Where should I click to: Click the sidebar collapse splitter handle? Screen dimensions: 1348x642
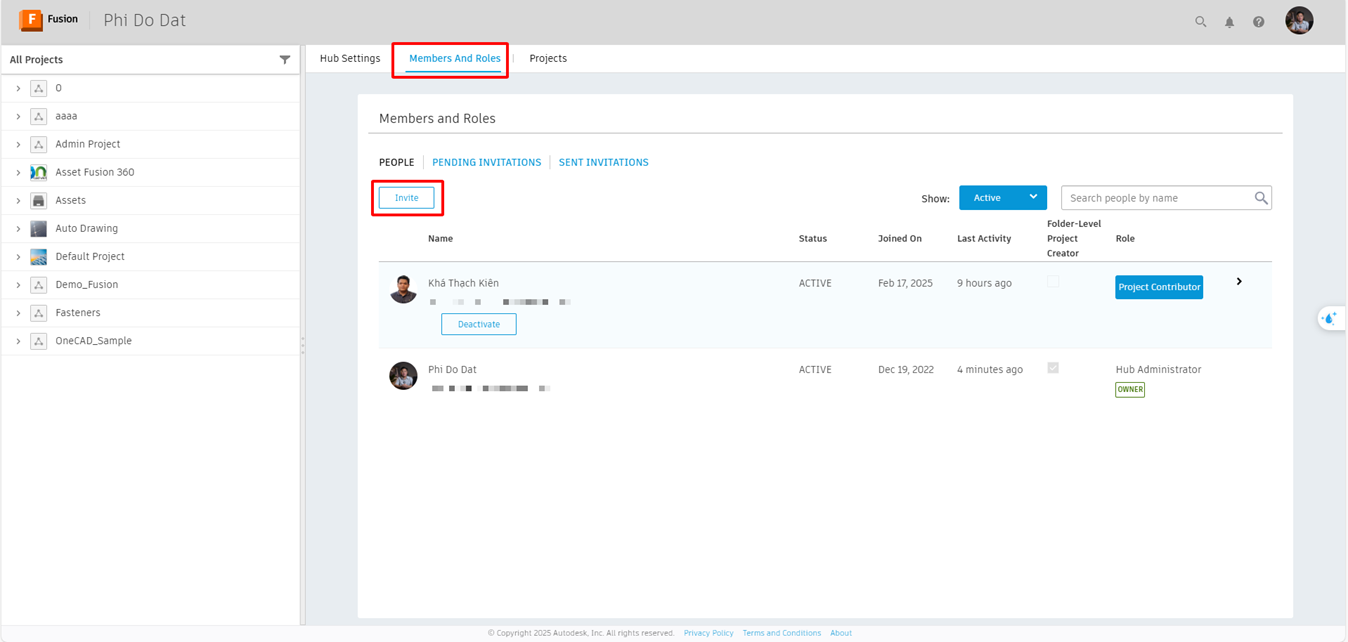point(302,345)
